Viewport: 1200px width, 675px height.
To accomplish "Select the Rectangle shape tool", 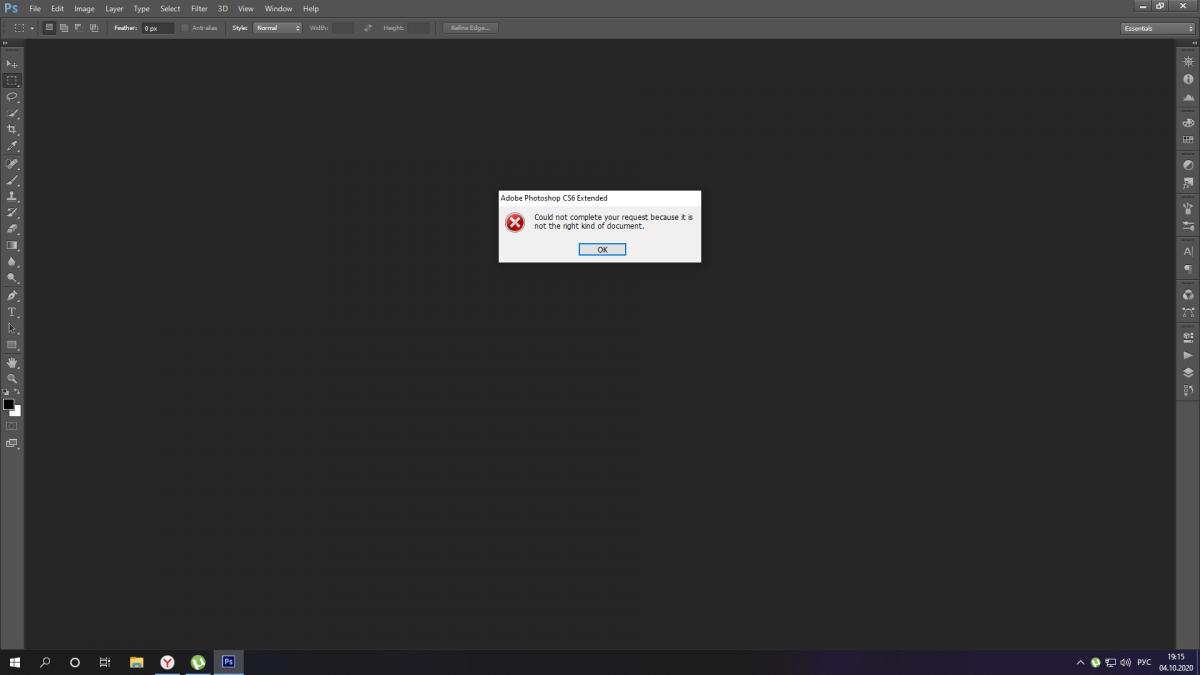I will tap(12, 345).
